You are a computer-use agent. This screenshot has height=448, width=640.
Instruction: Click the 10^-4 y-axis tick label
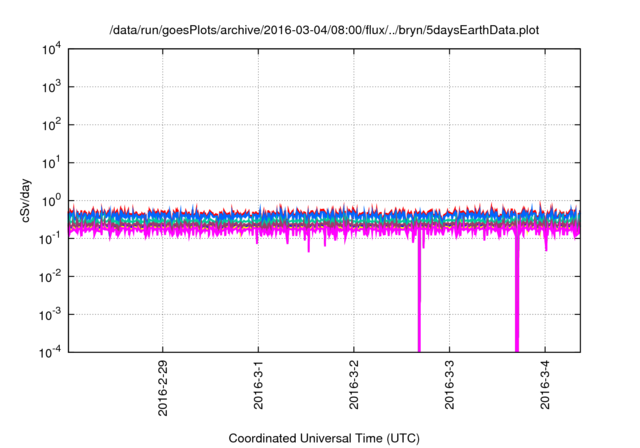click(51, 352)
